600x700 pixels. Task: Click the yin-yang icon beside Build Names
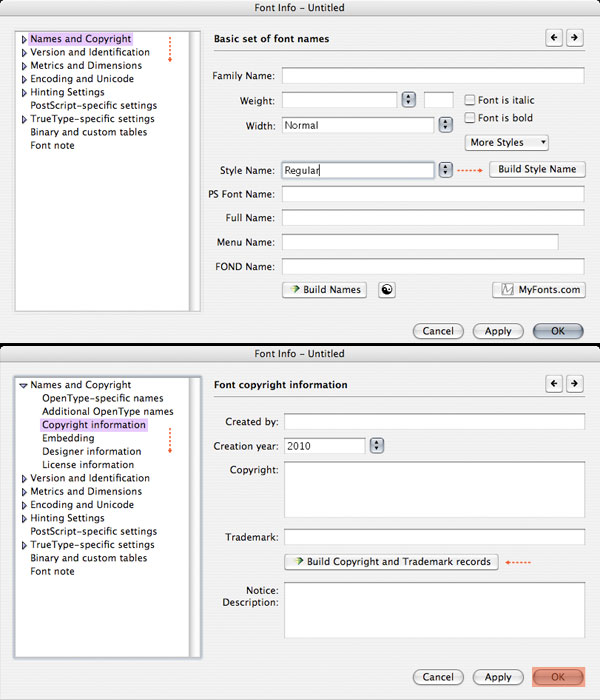pyautogui.click(x=387, y=290)
